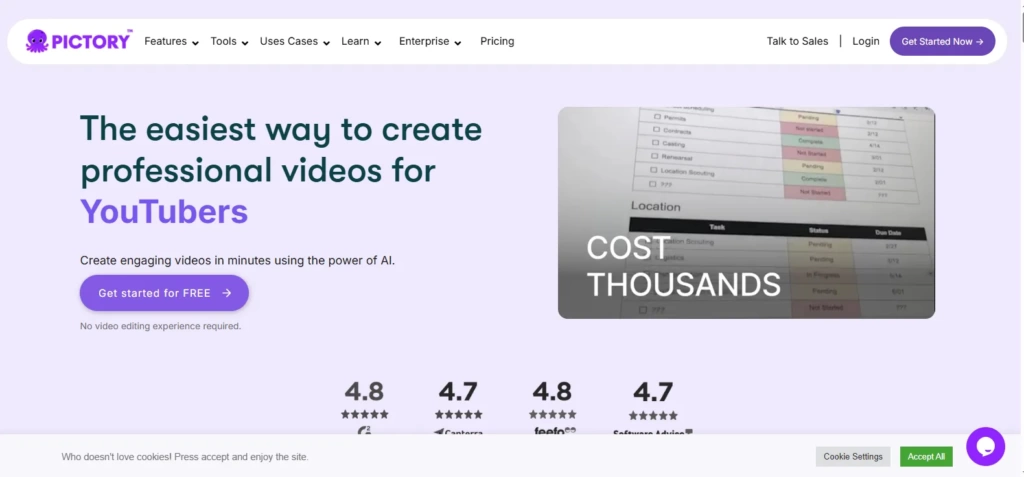Click the G2 4.8 rating
The height and width of the screenshot is (477, 1024).
coord(364,391)
